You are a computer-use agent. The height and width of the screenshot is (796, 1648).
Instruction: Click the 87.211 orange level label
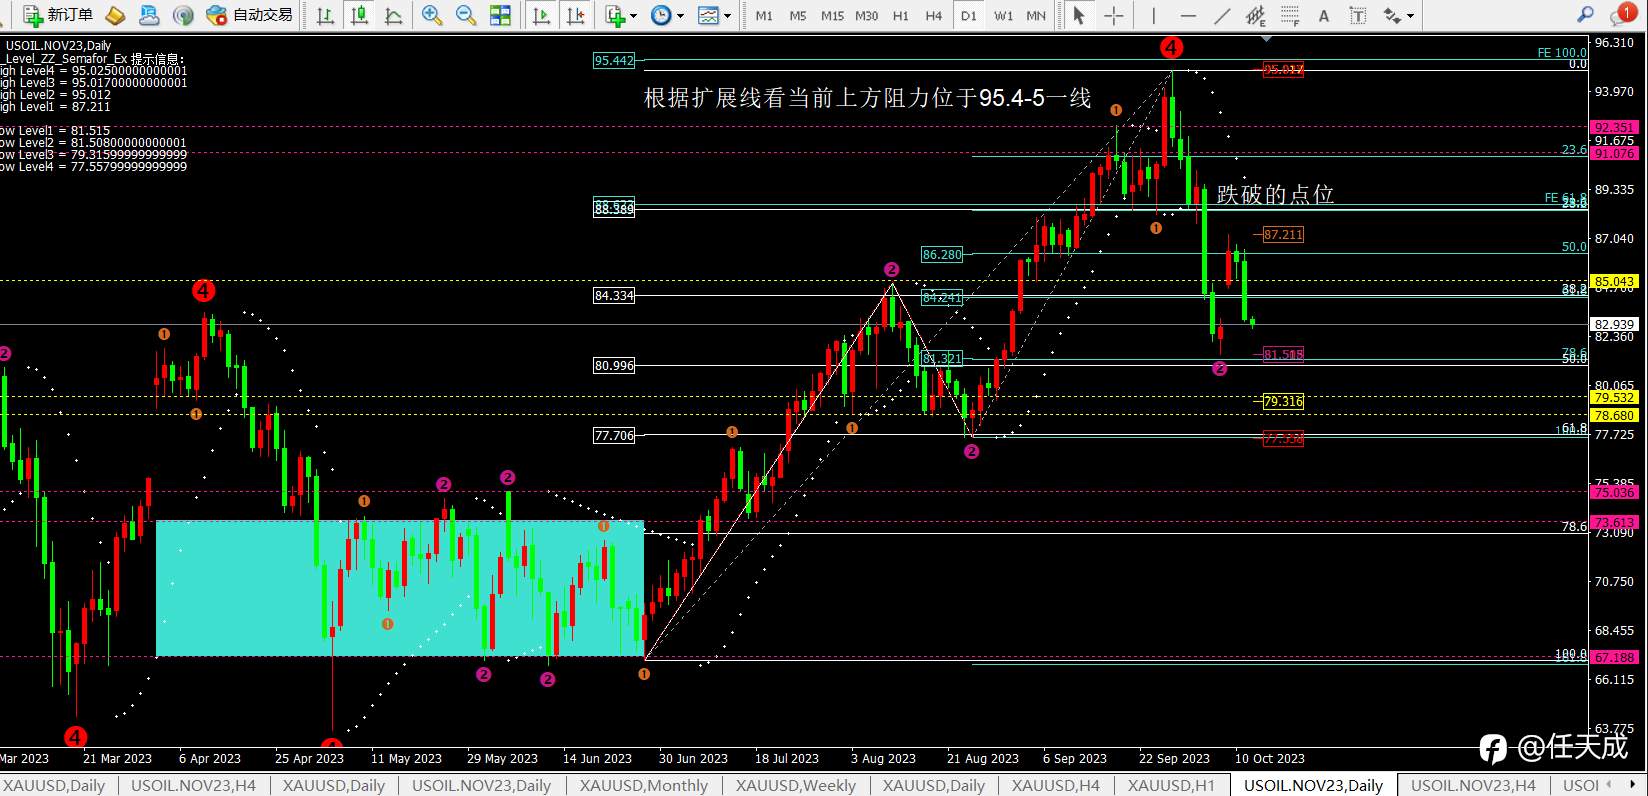pos(1283,234)
